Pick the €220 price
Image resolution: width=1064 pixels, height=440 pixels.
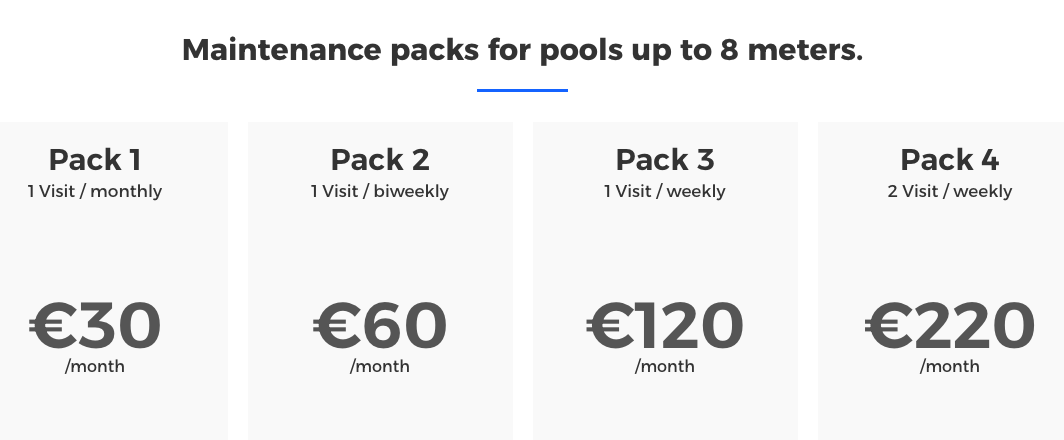[x=950, y=326]
